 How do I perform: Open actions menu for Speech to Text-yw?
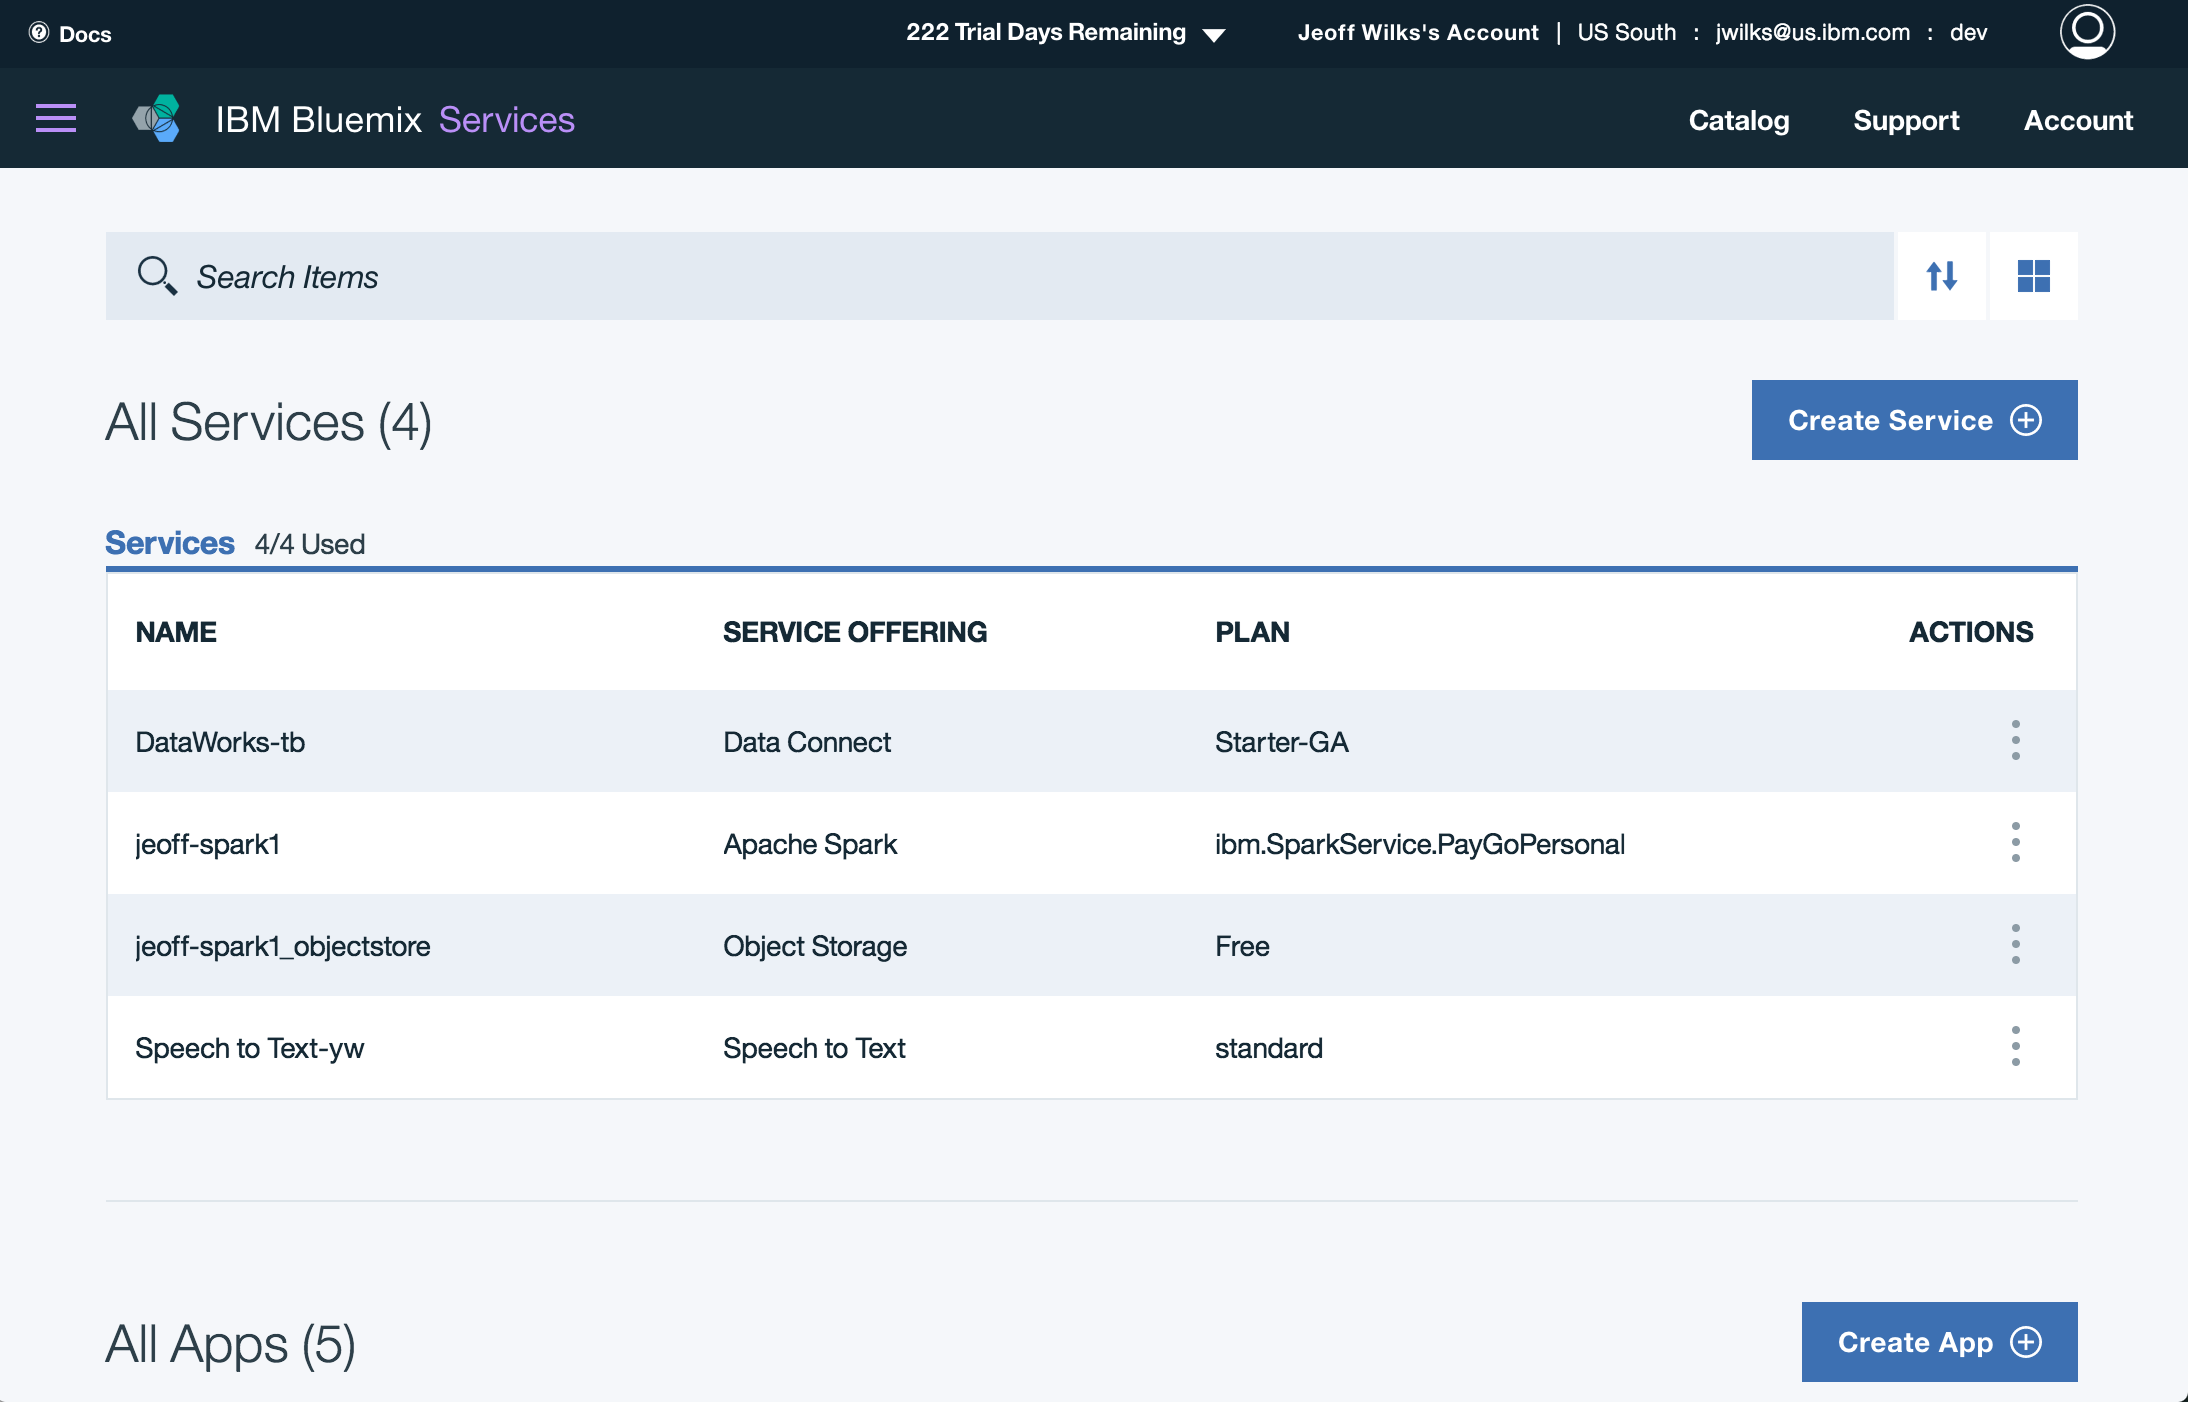(x=2015, y=1047)
